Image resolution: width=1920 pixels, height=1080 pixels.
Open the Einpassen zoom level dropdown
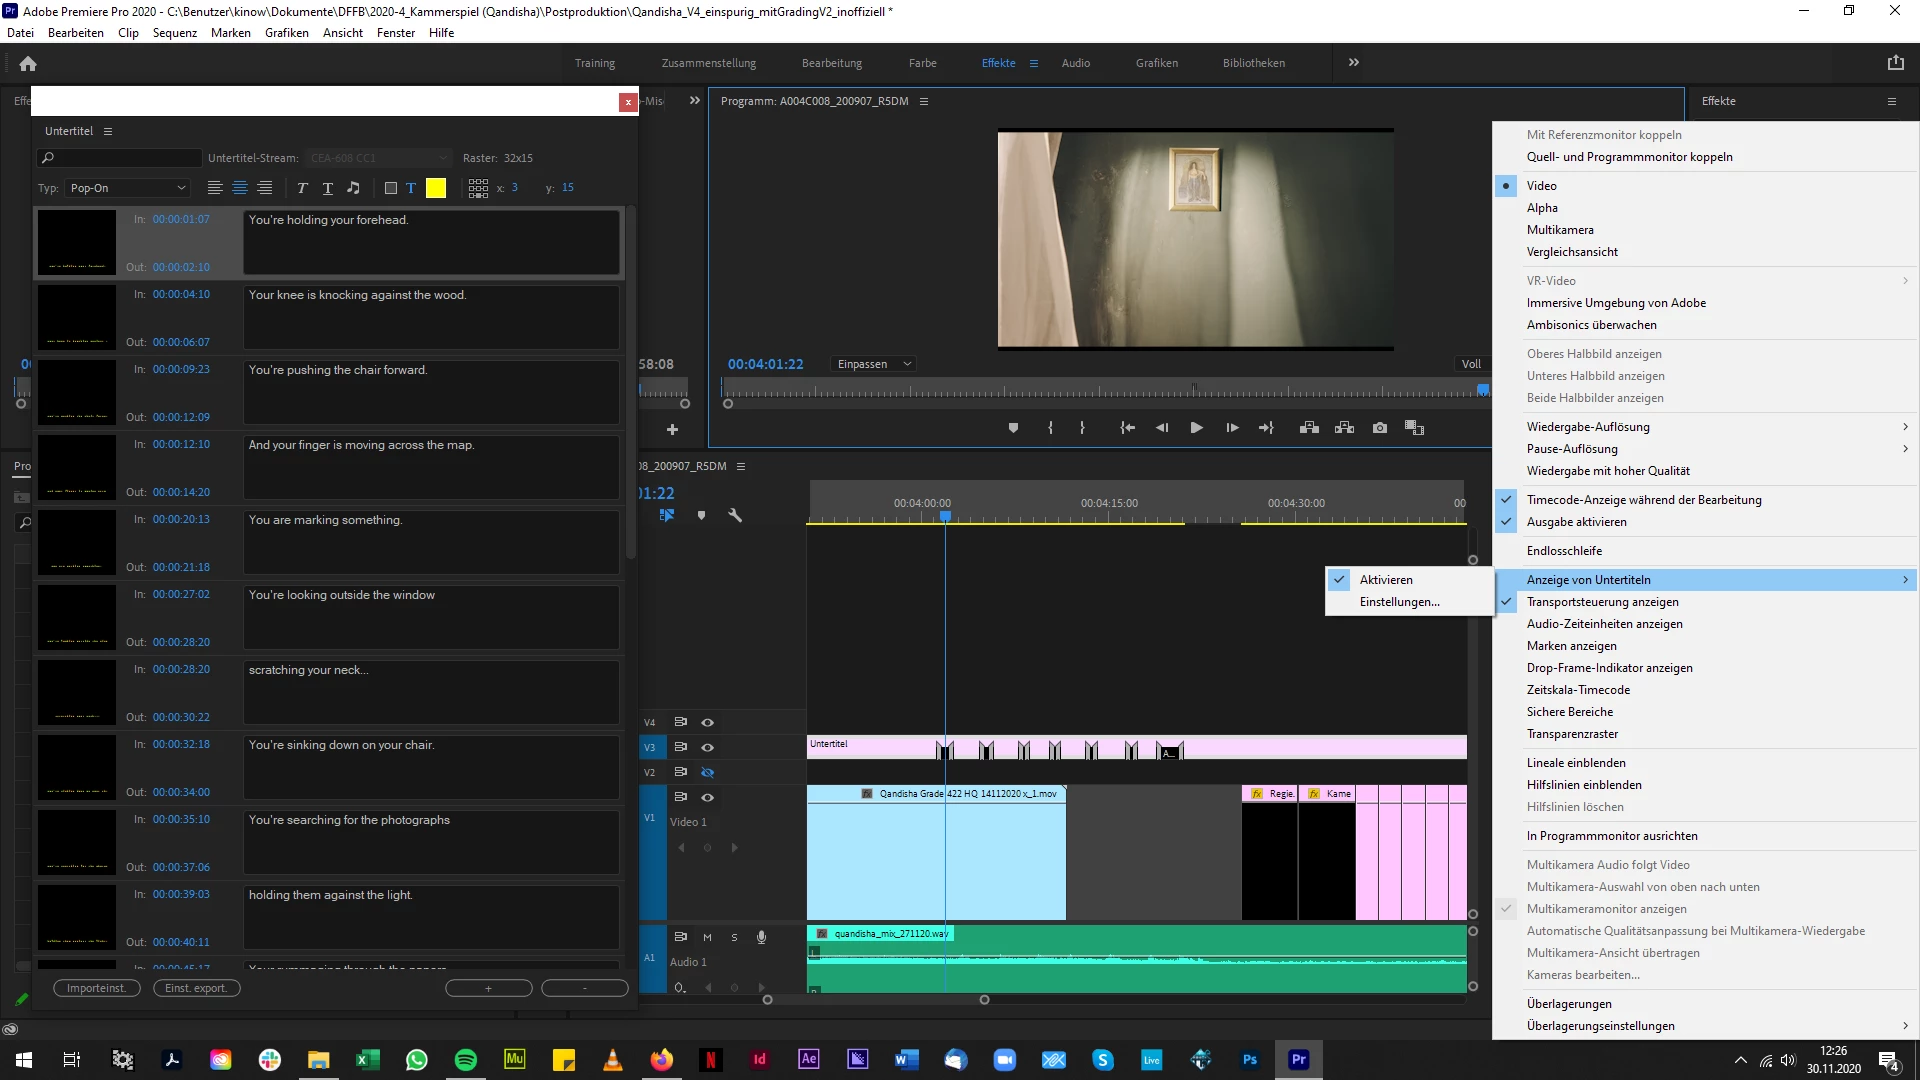[874, 364]
